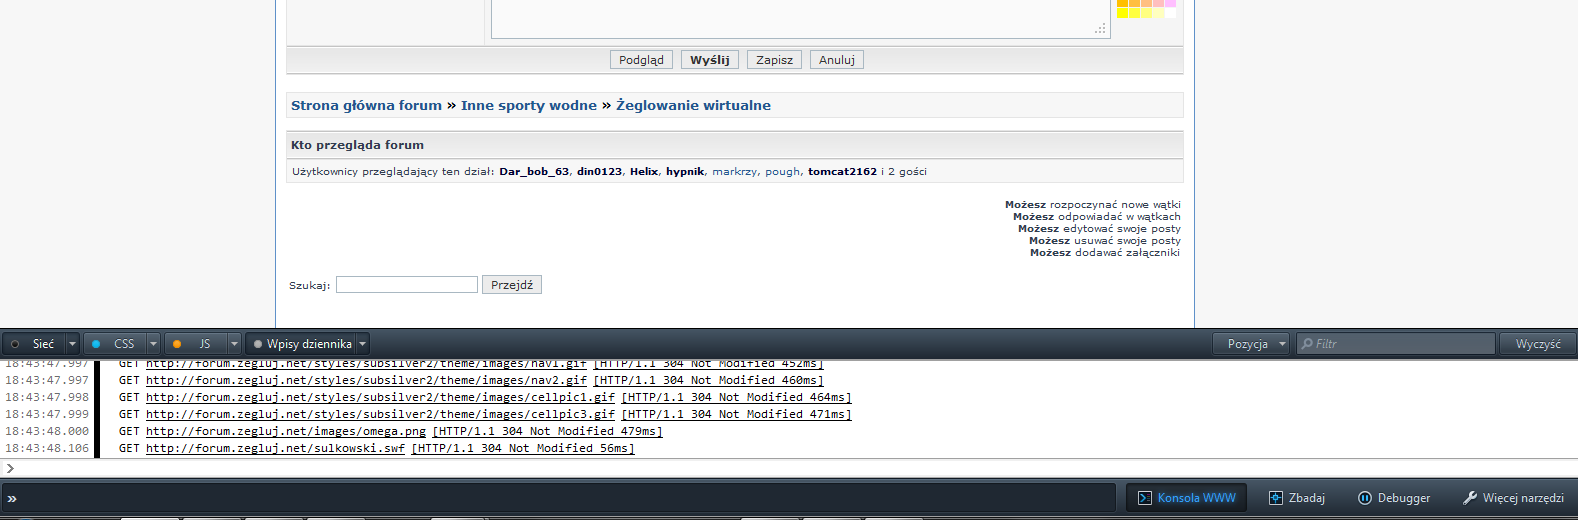Click the Podgląd preview button

tap(641, 60)
